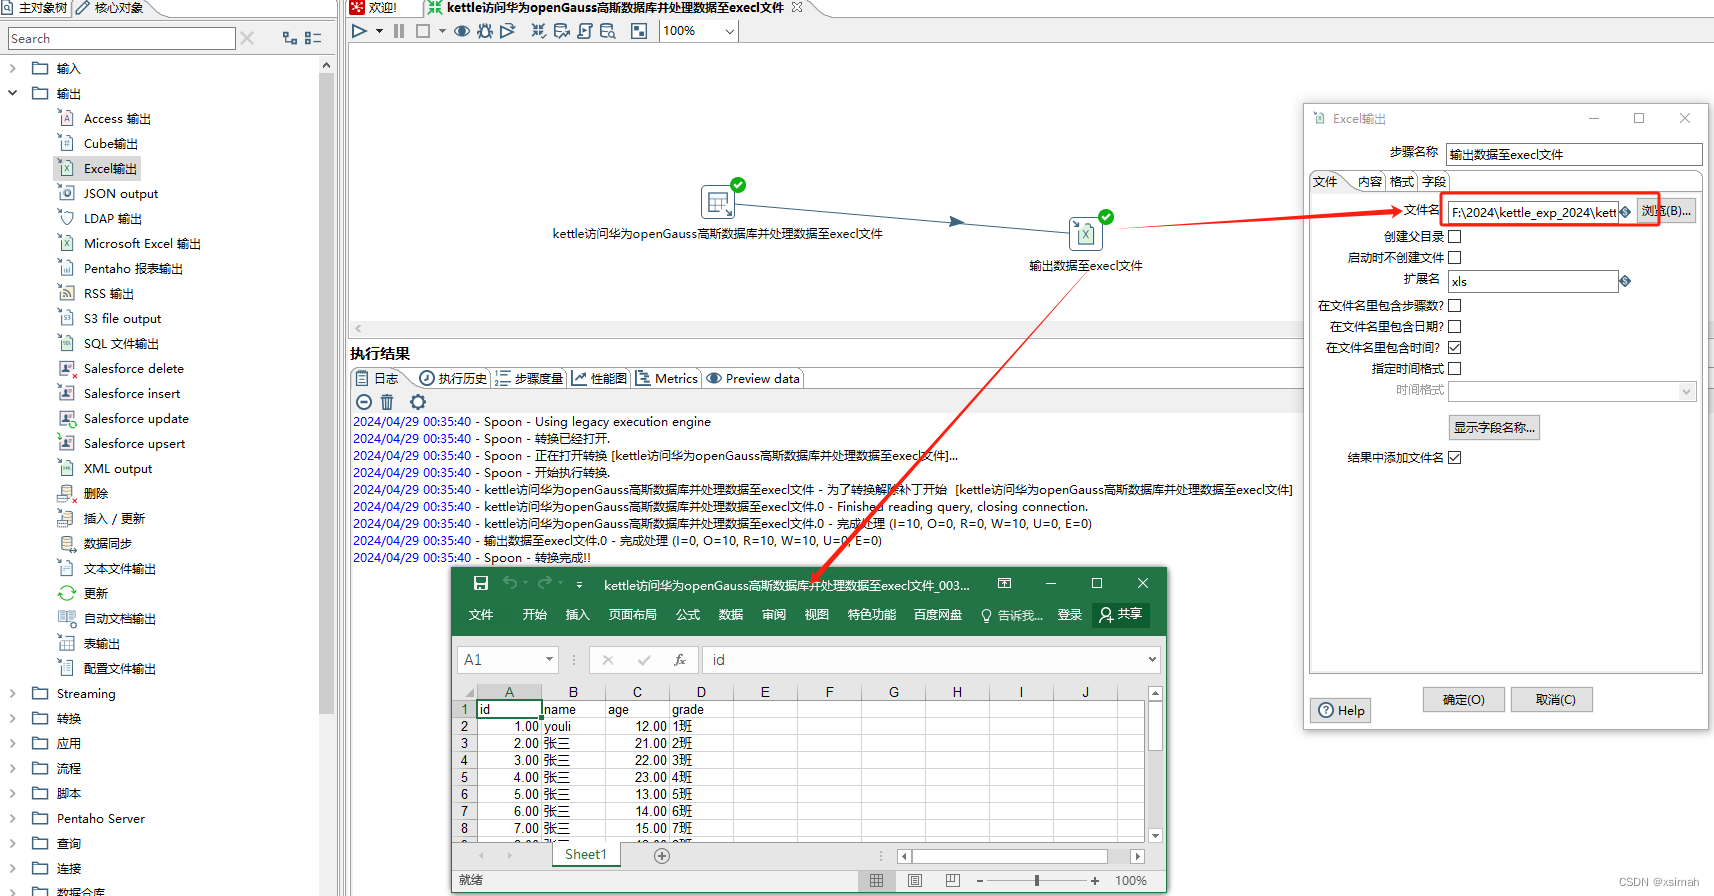The width and height of the screenshot is (1714, 896).
Task: Toggle do not create file at start checkbox
Action: pyautogui.click(x=1455, y=258)
